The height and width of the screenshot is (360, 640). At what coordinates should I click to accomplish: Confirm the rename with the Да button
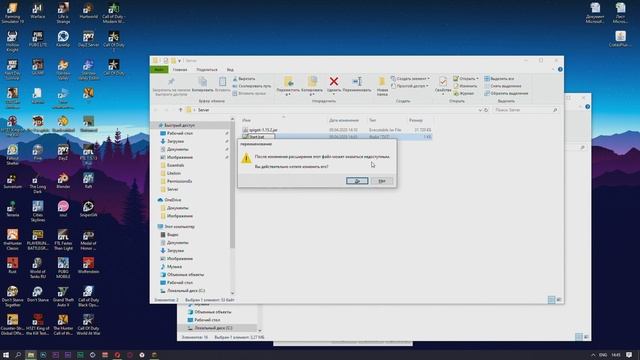point(357,181)
